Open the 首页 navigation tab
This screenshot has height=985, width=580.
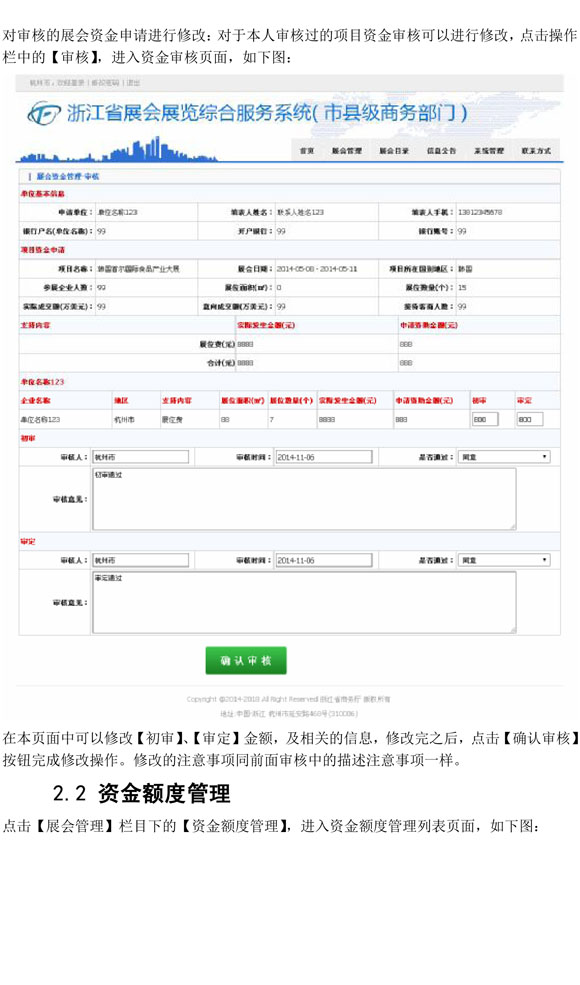(x=307, y=151)
